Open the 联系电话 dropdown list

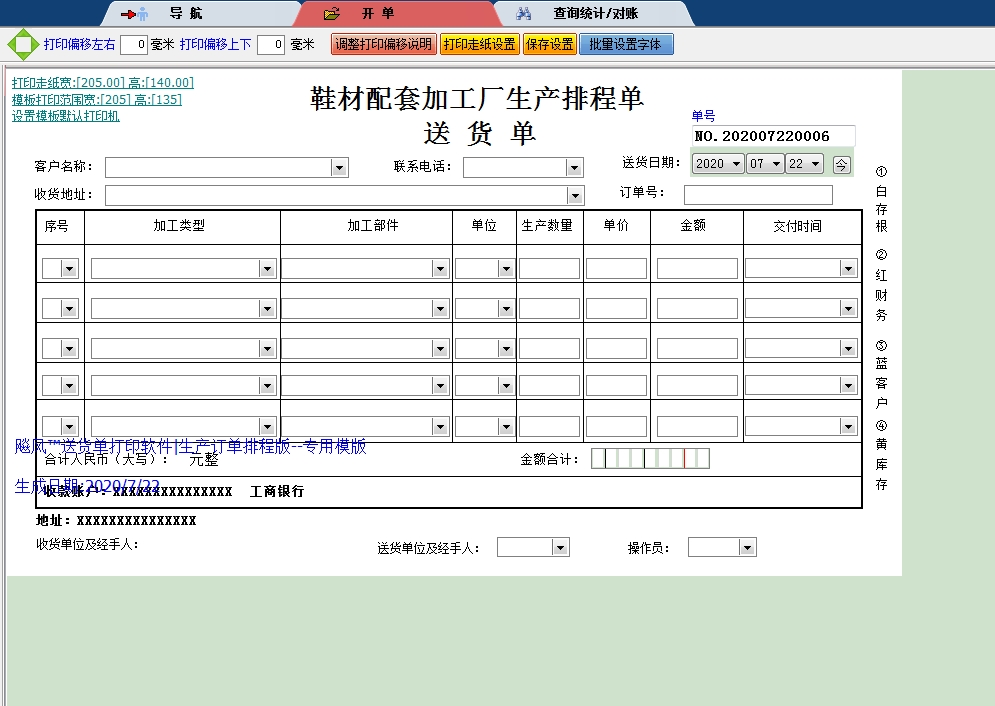[574, 168]
